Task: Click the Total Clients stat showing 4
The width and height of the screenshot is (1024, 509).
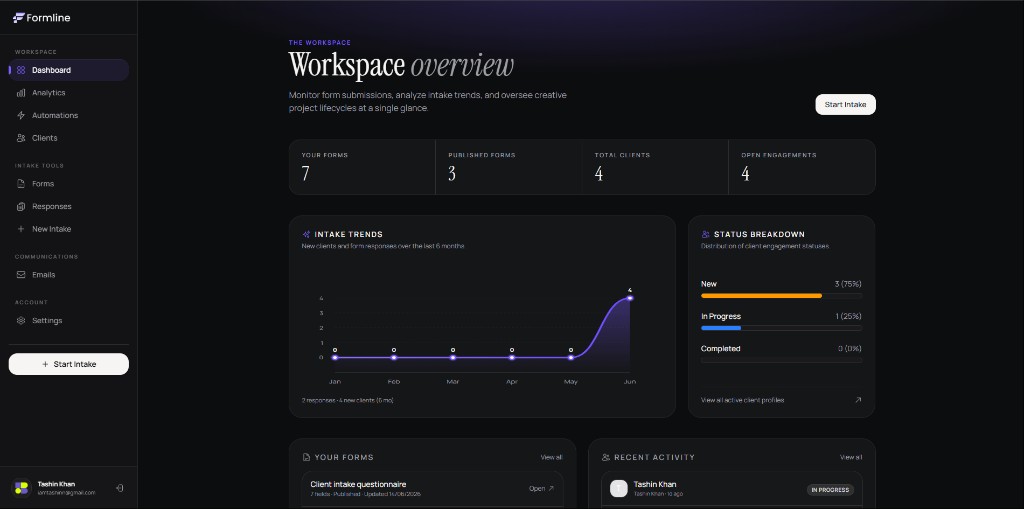Action: (x=655, y=167)
